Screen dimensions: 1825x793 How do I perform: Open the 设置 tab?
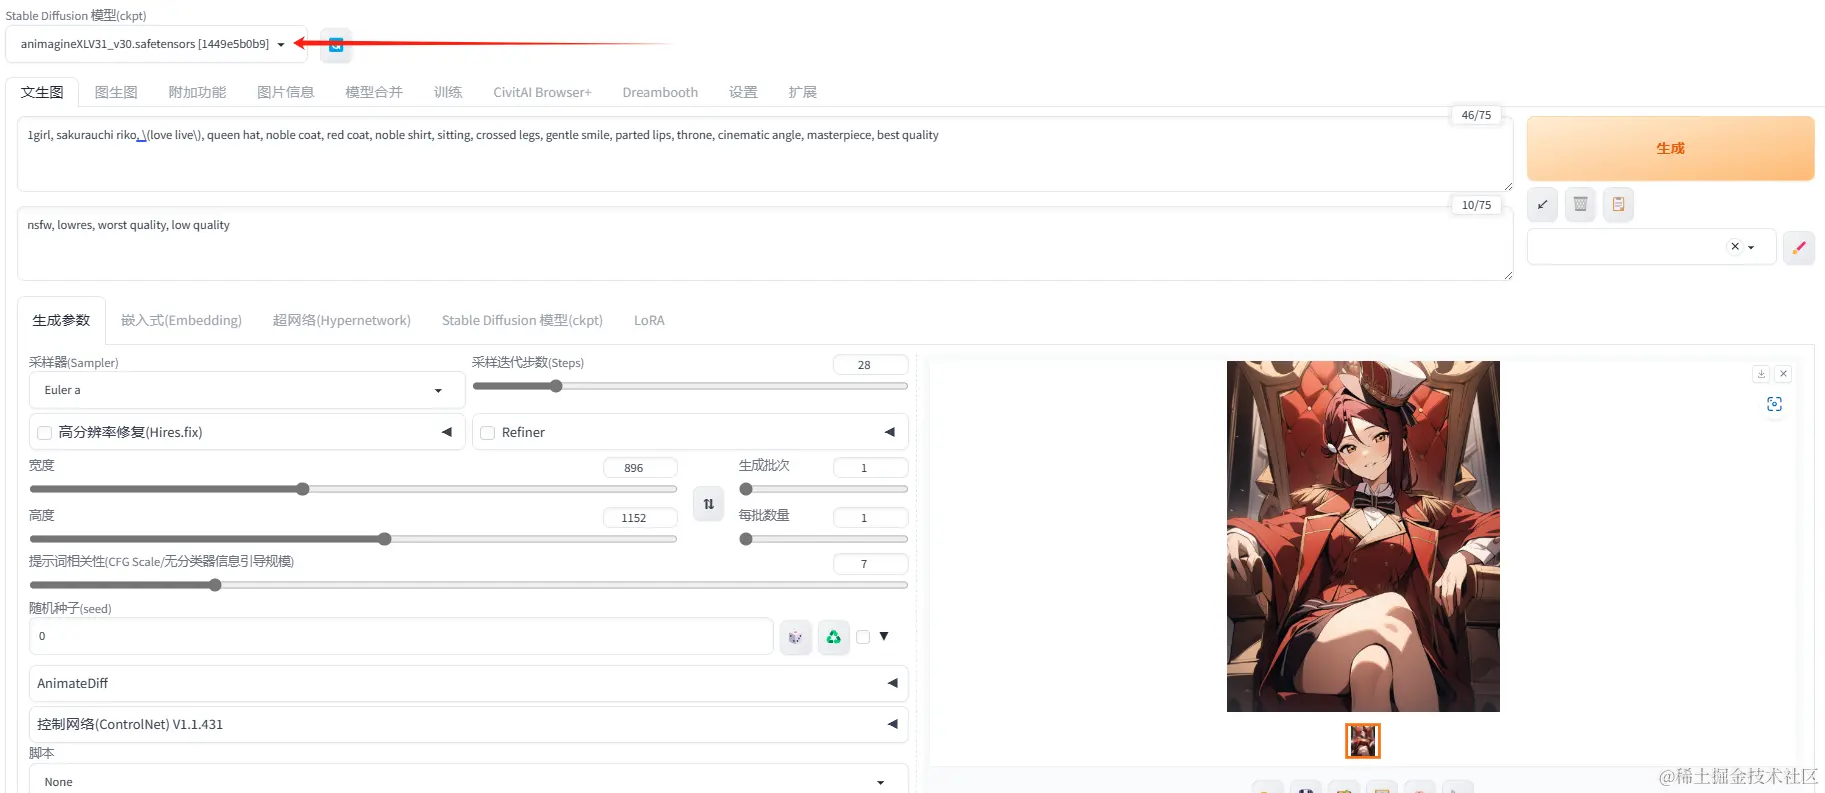(x=743, y=92)
